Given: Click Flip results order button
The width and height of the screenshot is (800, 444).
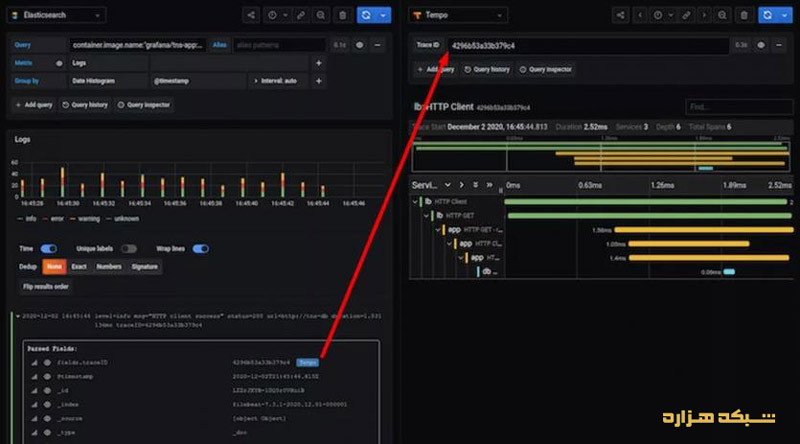Looking at the screenshot, I should tap(46, 287).
